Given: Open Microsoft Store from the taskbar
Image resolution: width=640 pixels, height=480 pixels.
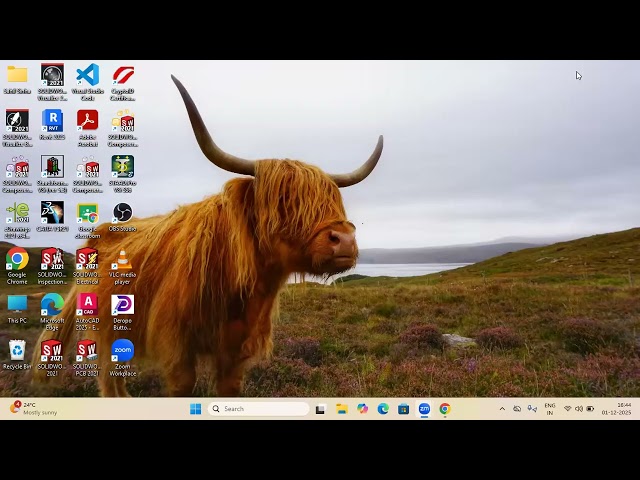Looking at the screenshot, I should click(x=404, y=409).
